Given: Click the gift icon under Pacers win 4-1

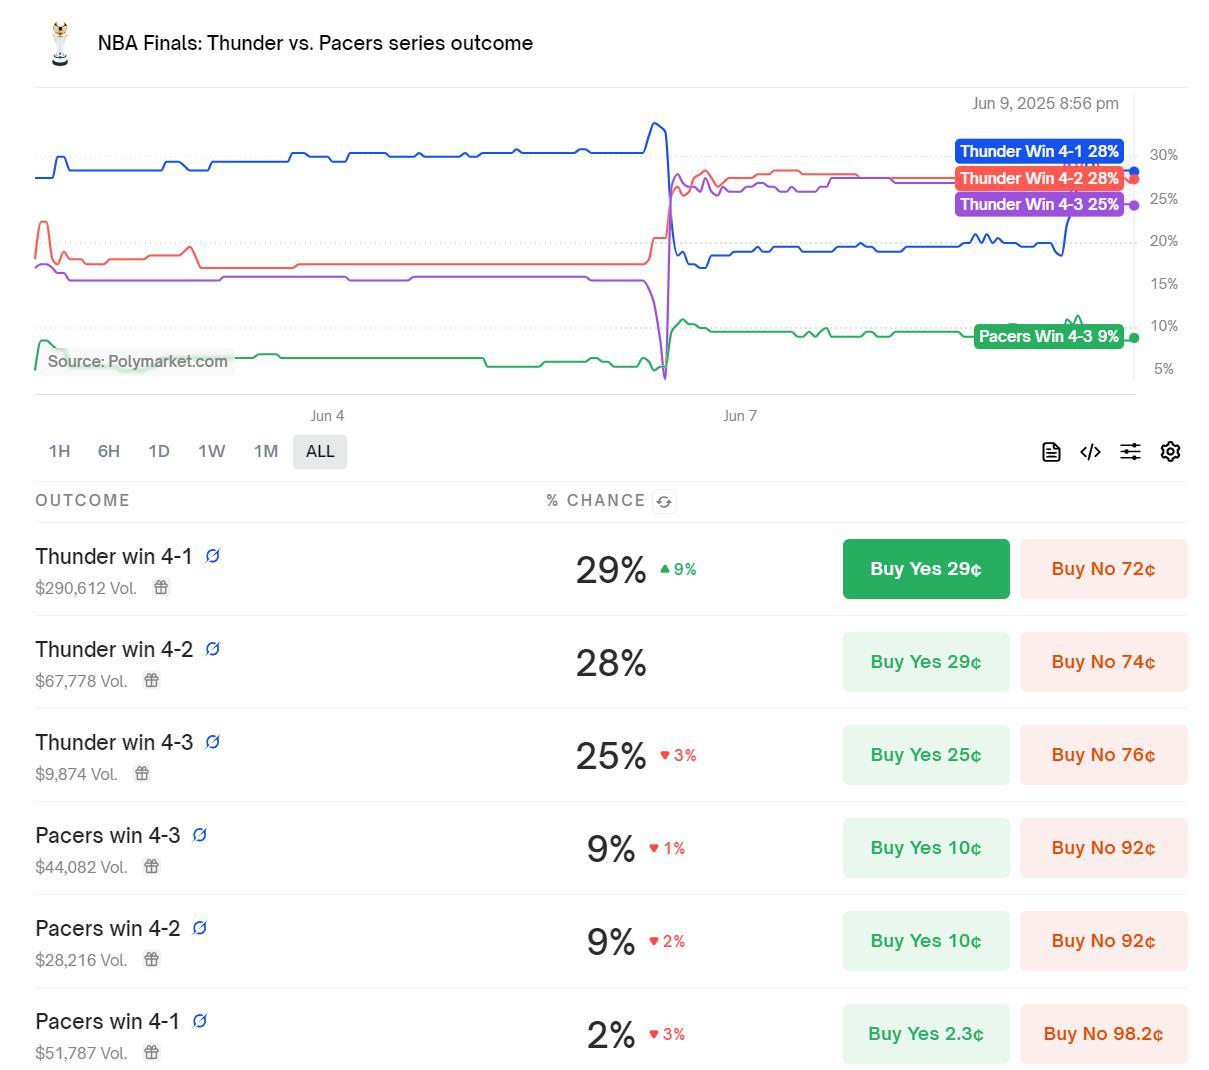Looking at the screenshot, I should (x=151, y=1052).
